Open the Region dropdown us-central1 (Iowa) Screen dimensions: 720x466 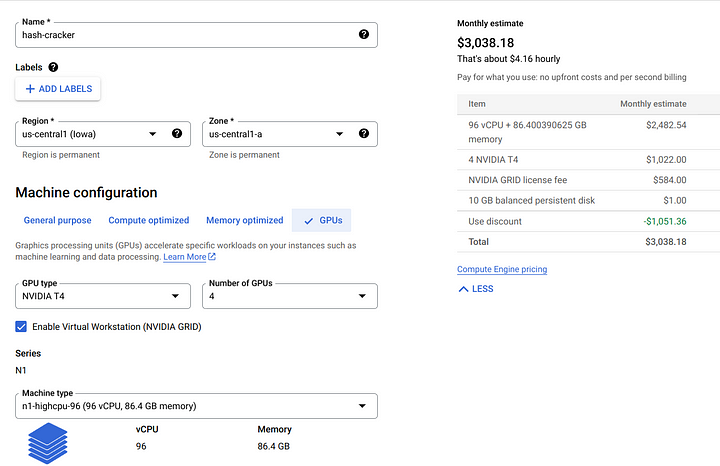pos(103,134)
